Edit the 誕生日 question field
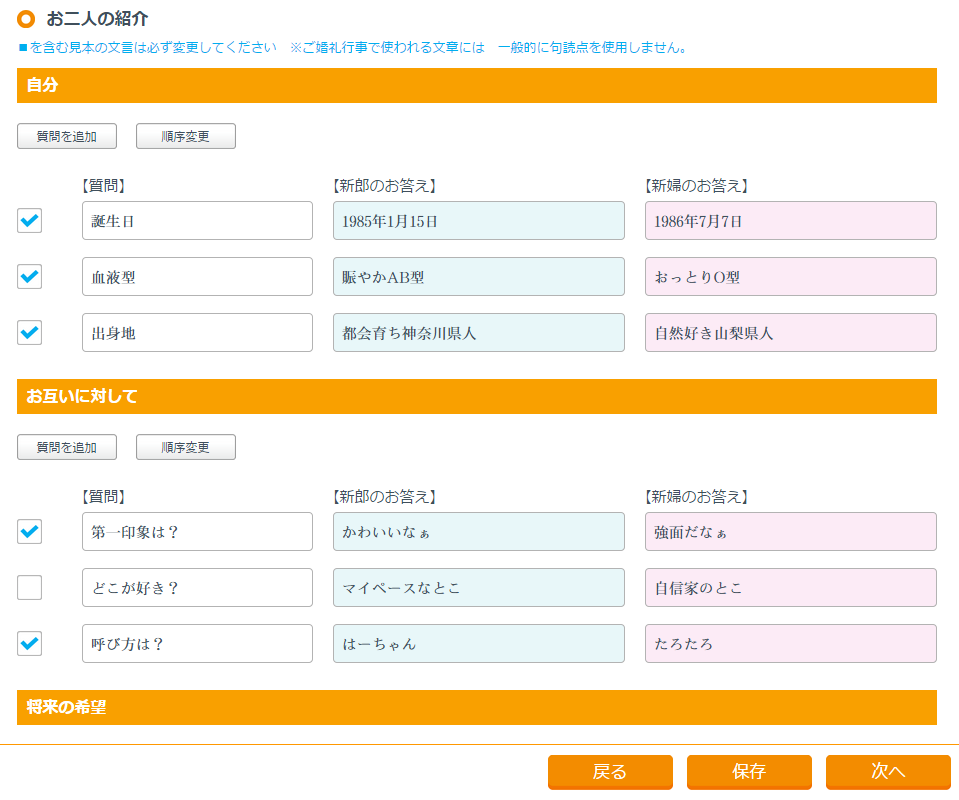The height and width of the screenshot is (800, 959). pos(197,221)
